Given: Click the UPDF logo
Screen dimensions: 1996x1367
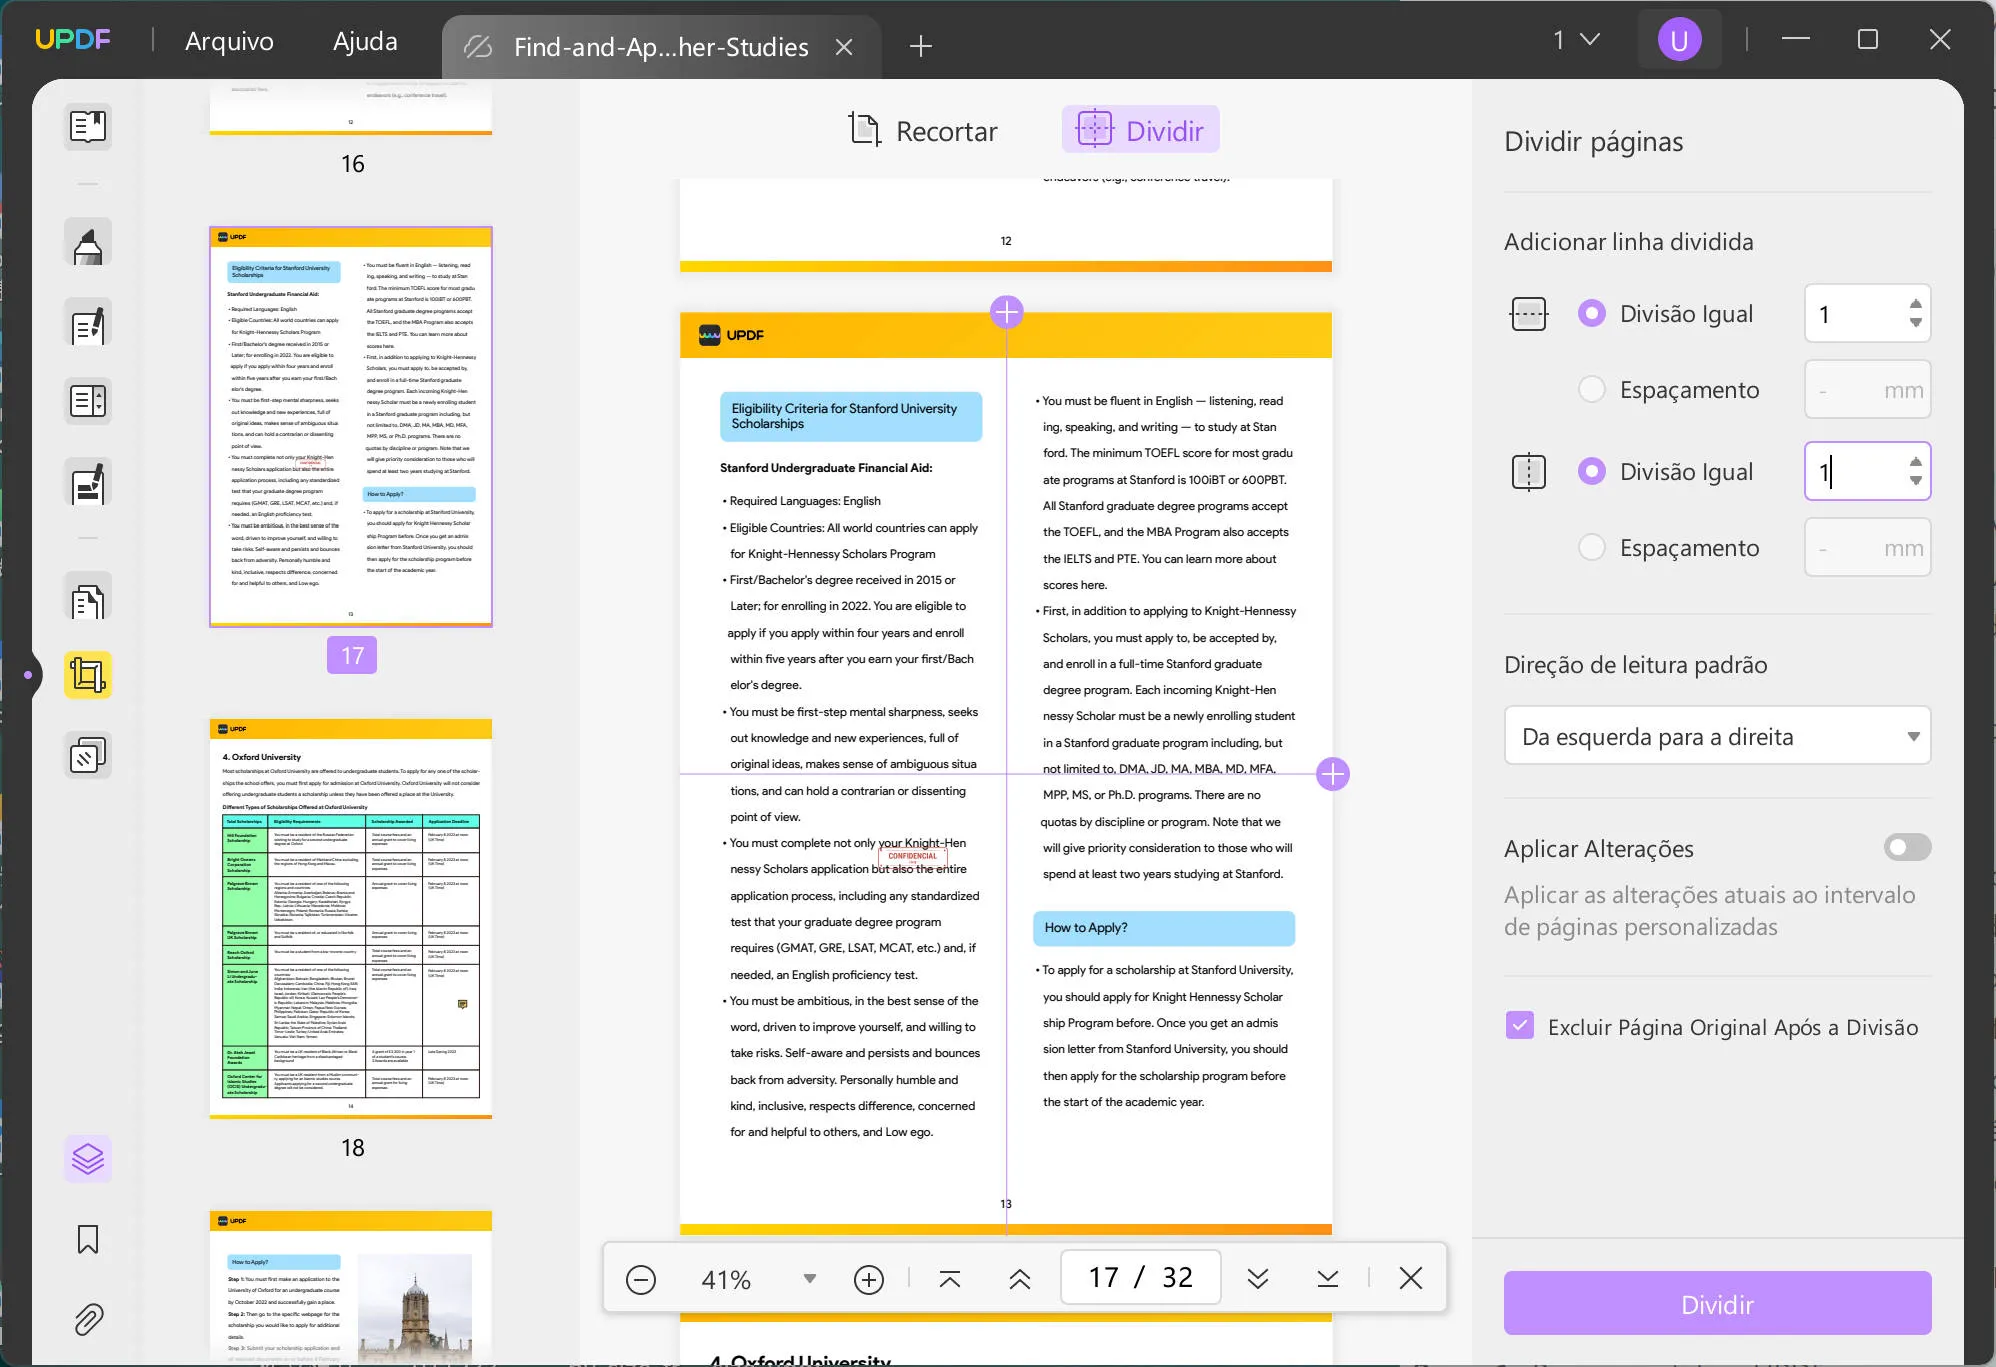Looking at the screenshot, I should 73,40.
